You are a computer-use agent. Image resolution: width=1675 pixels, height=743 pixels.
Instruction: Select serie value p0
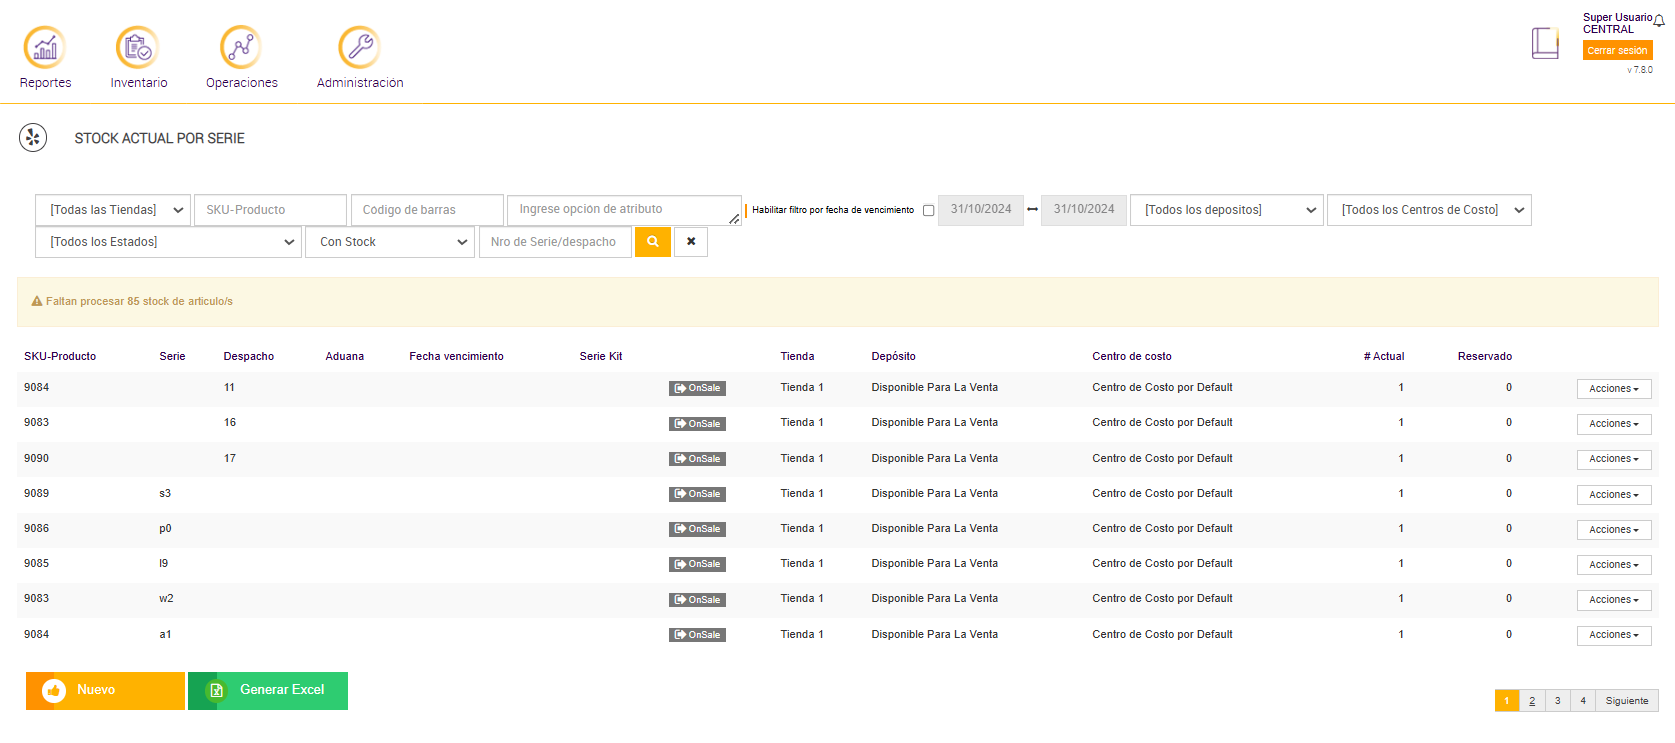pos(165,529)
